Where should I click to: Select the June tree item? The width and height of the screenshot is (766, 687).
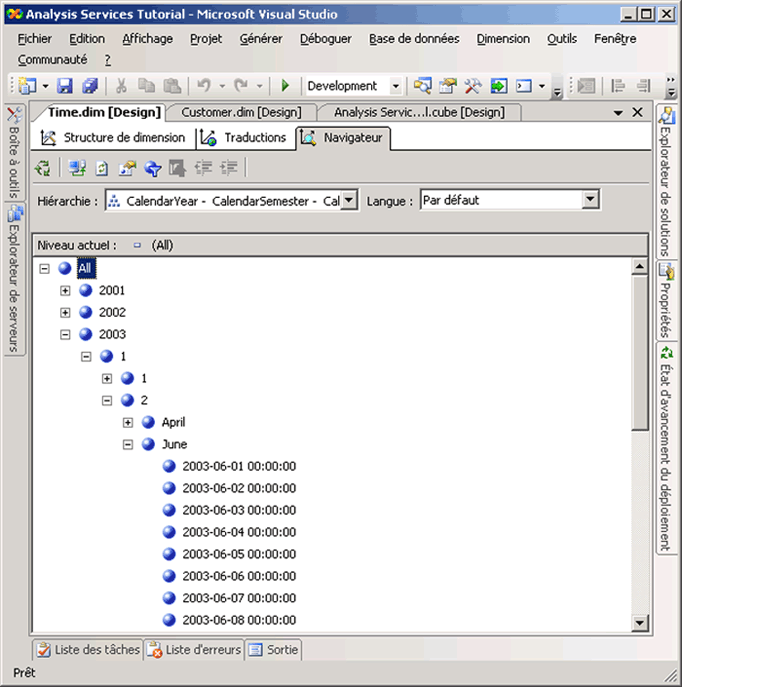pyautogui.click(x=174, y=445)
